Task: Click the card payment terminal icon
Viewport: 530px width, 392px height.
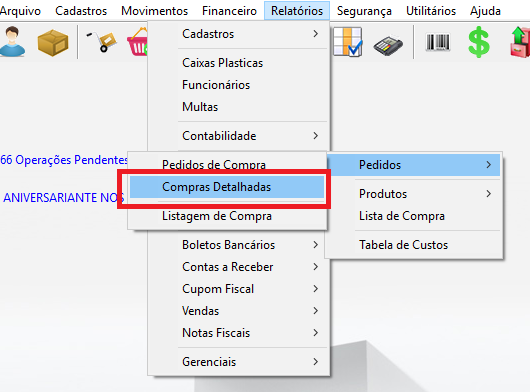Action: [388, 44]
